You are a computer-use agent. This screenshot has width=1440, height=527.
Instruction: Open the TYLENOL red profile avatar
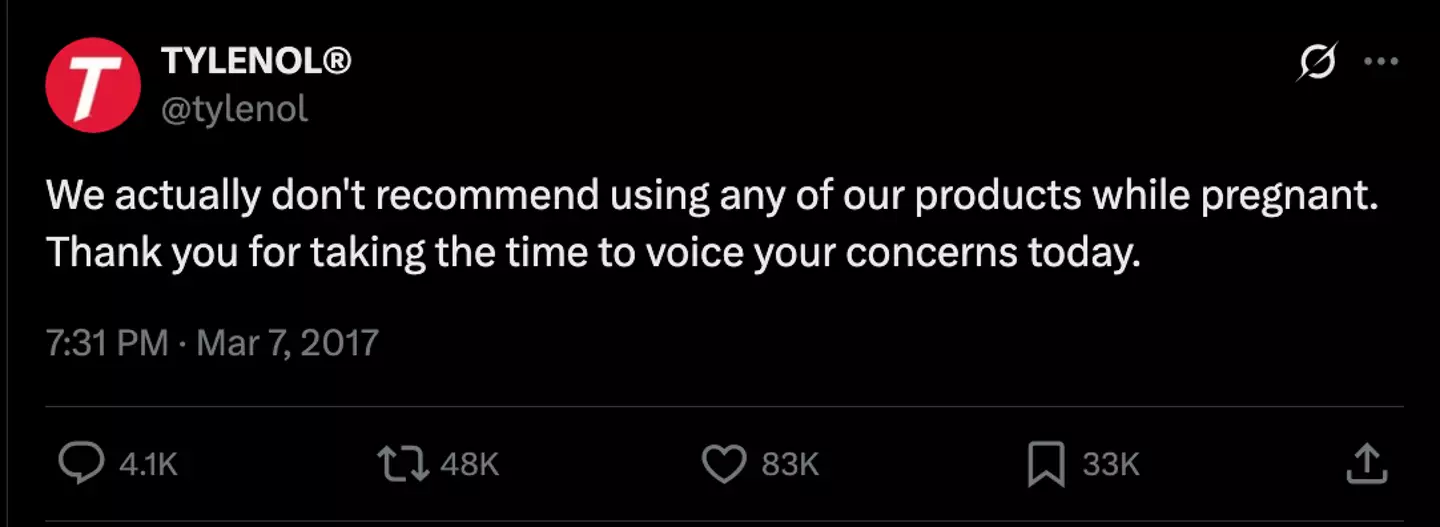click(92, 84)
